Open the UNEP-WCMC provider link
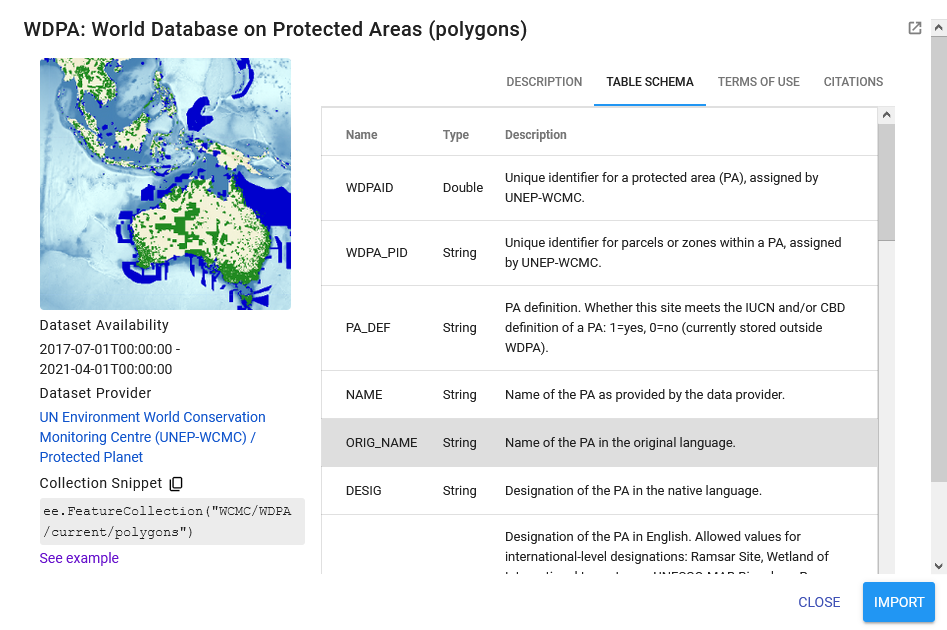Viewport: 947px width, 630px height. (x=152, y=437)
